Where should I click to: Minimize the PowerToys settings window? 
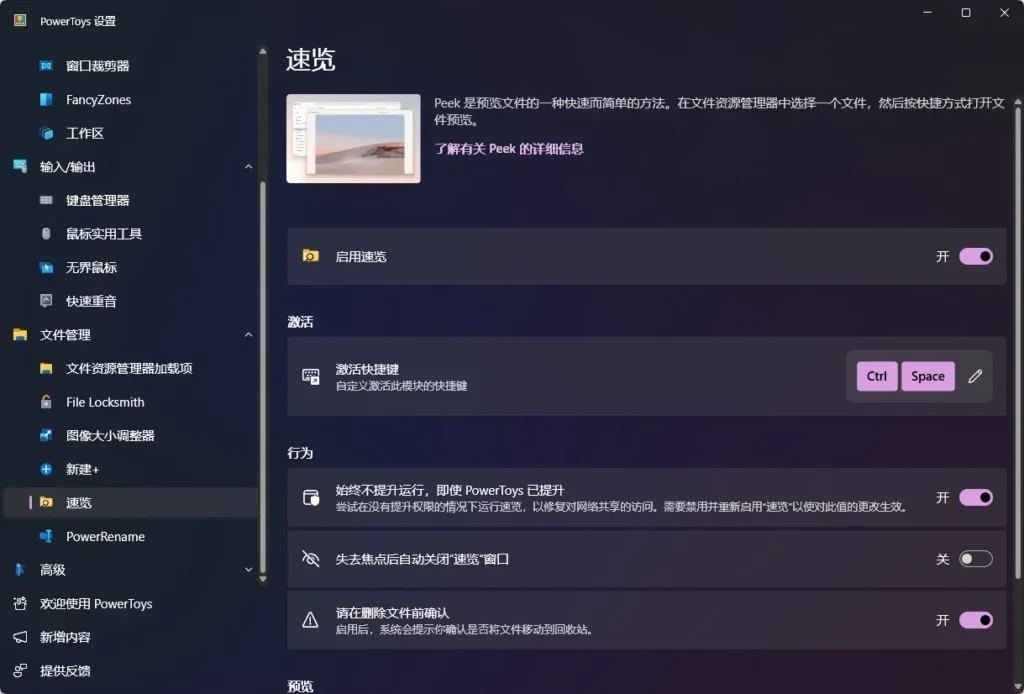pos(927,12)
